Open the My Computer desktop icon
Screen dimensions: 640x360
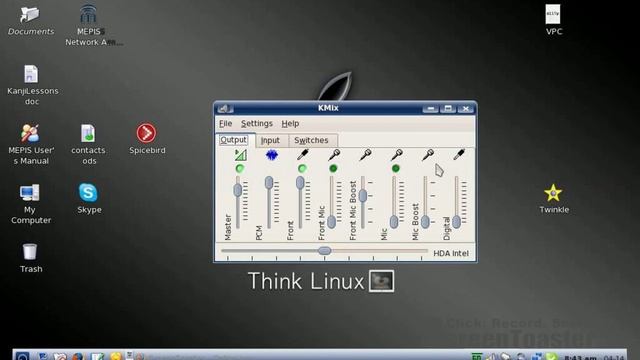pyautogui.click(x=29, y=193)
